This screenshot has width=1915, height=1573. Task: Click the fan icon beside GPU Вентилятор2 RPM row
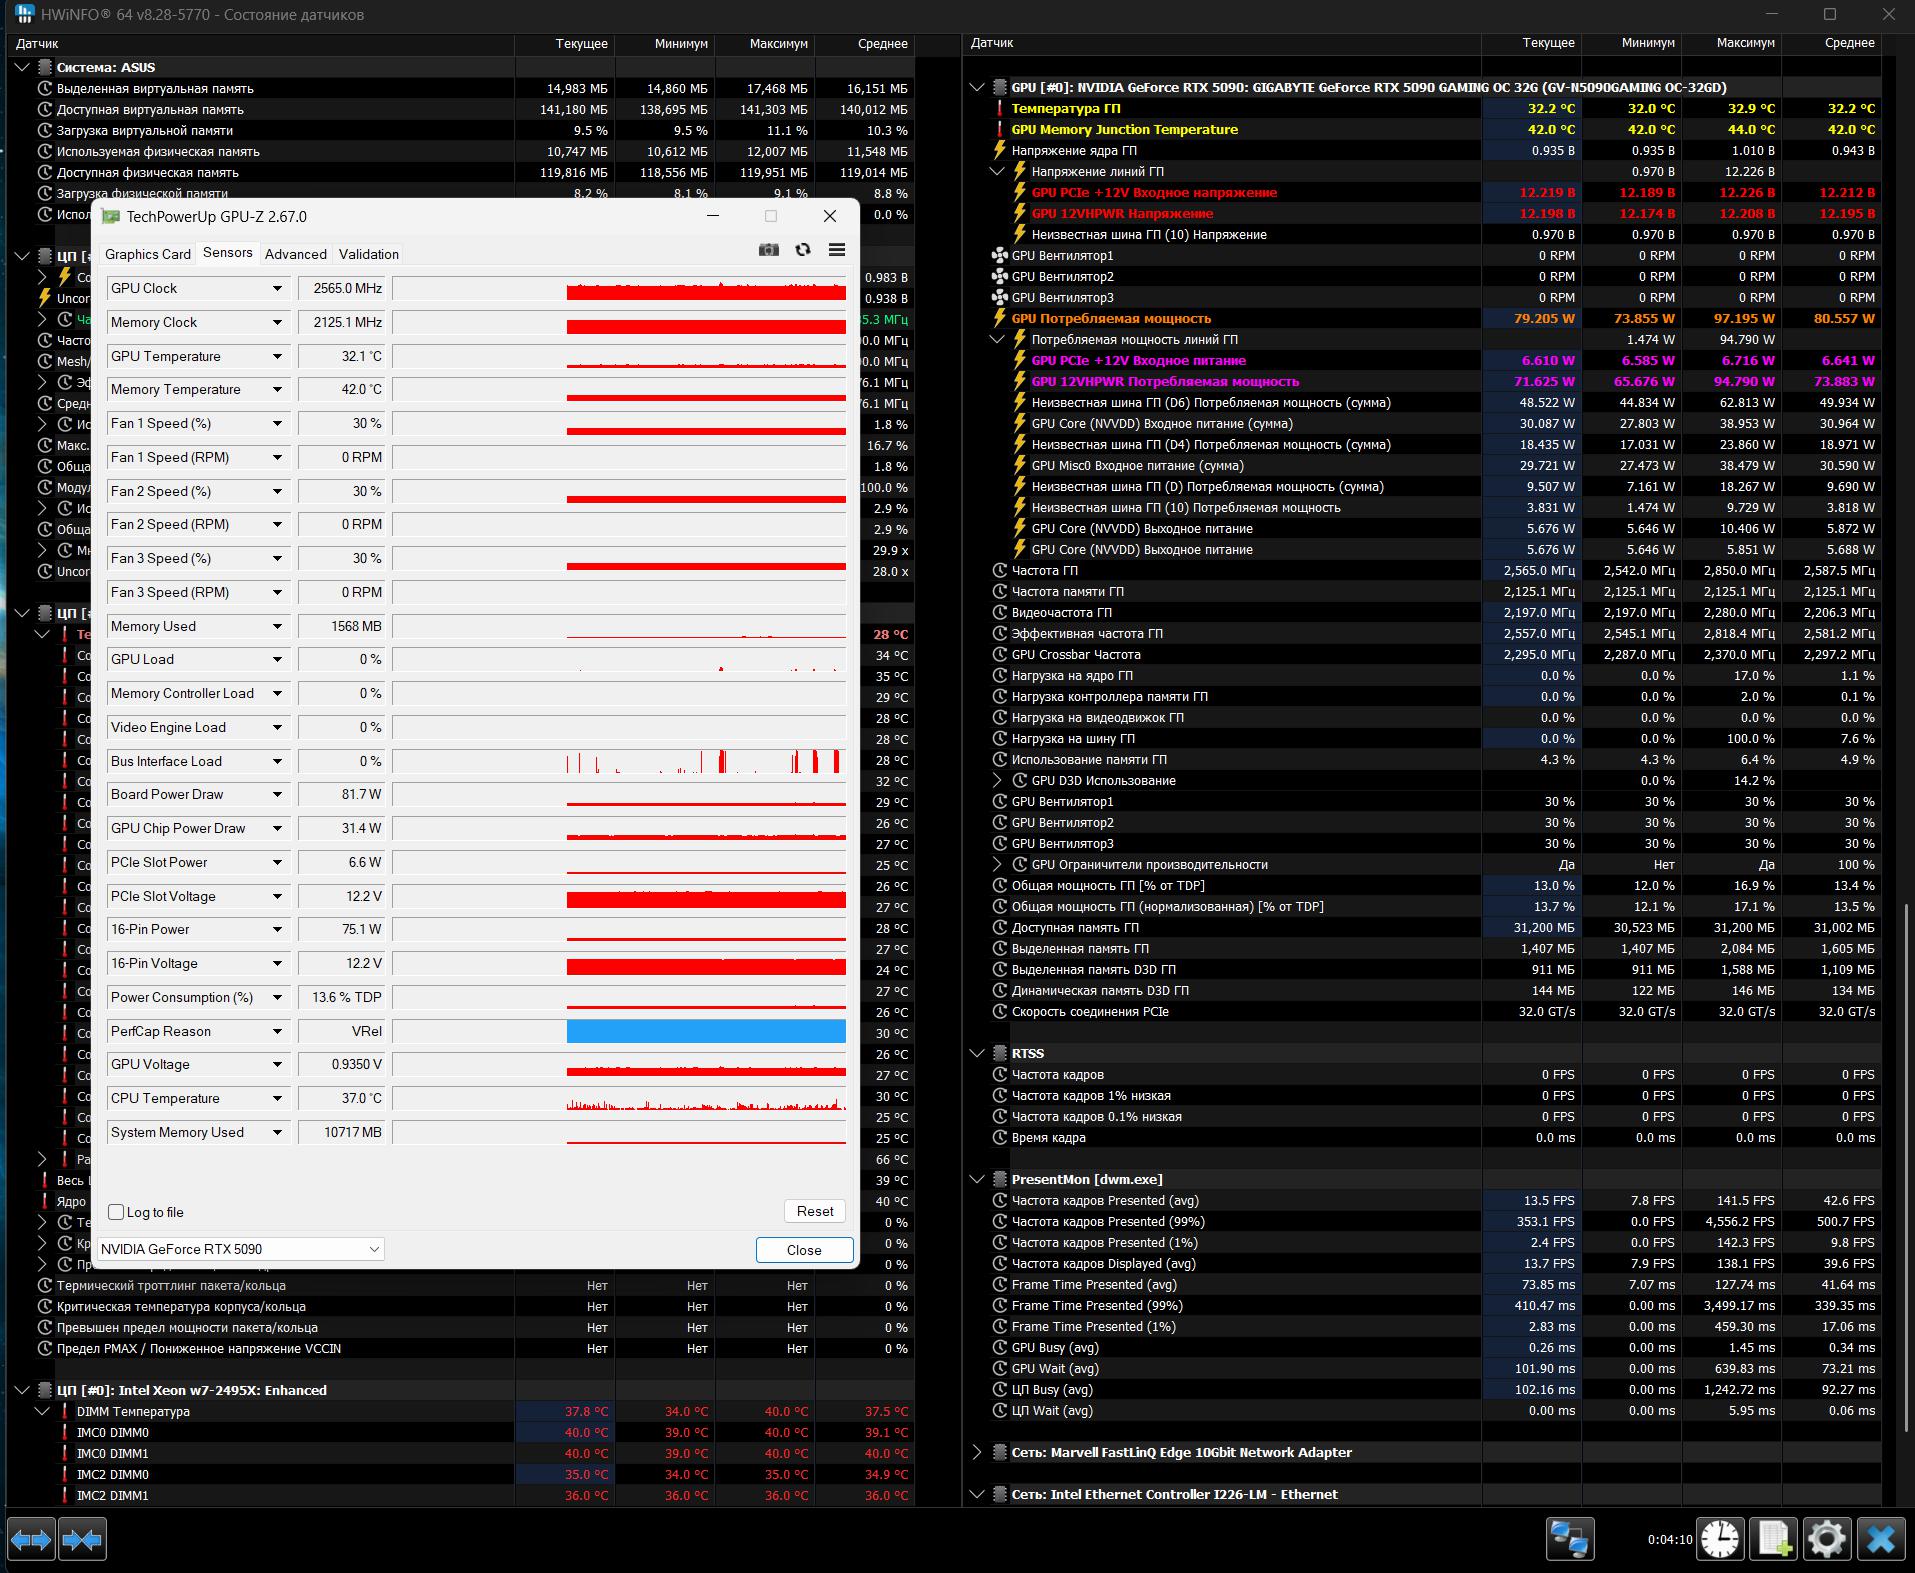coord(999,277)
